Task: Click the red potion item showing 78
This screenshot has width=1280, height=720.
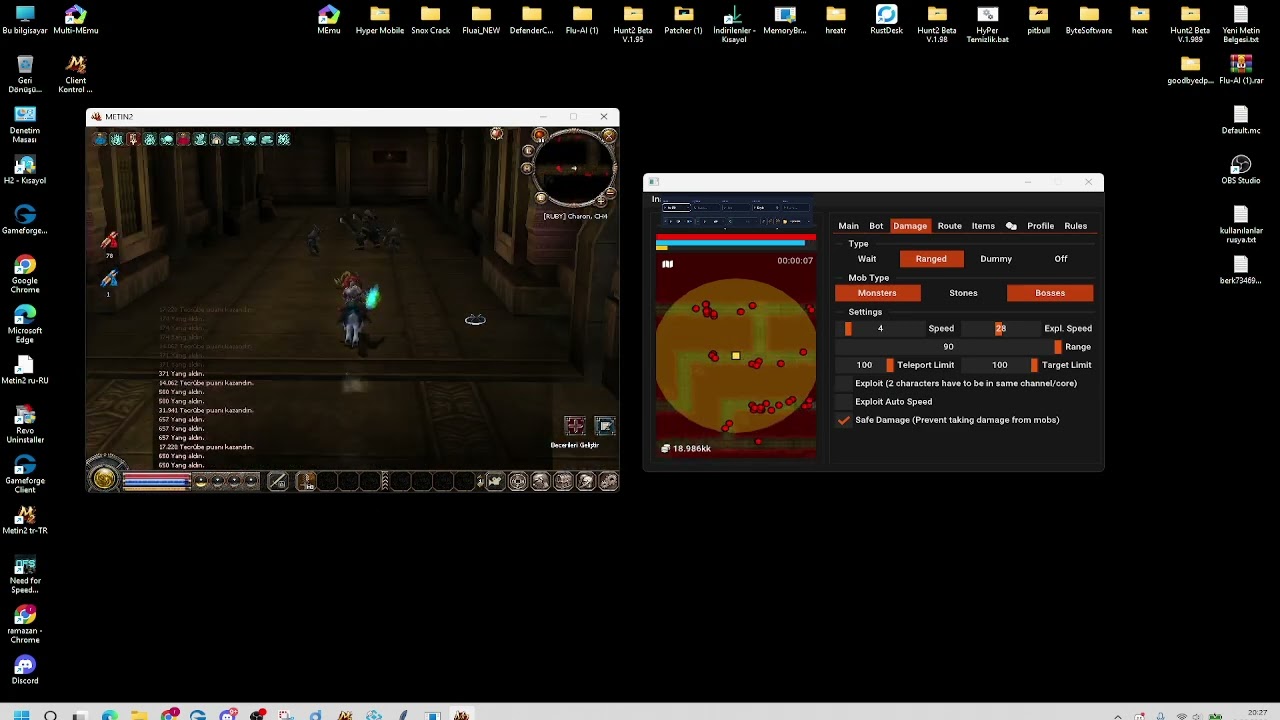Action: [x=109, y=241]
